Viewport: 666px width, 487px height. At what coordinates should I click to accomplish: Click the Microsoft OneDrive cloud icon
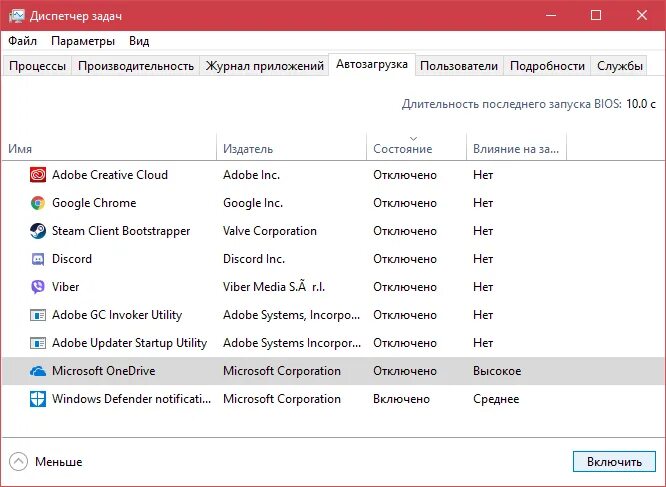pos(38,371)
